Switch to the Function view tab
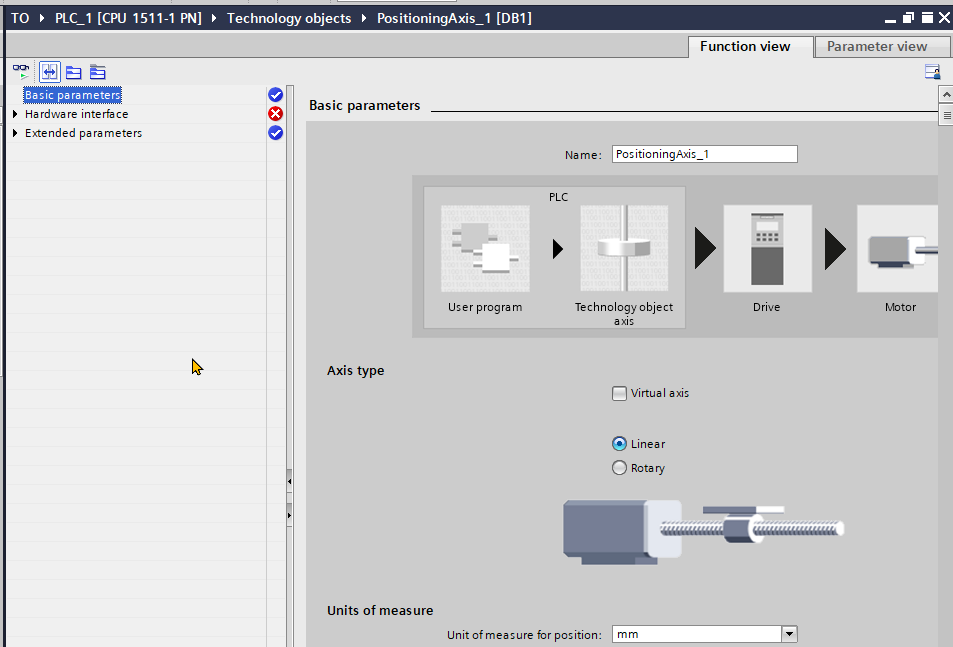Viewport: 953px width, 647px height. (751, 47)
